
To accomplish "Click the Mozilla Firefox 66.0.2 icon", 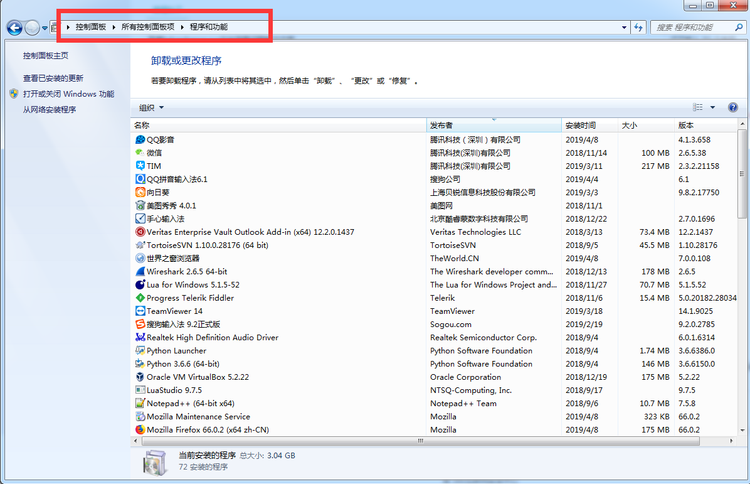I will (x=140, y=429).
